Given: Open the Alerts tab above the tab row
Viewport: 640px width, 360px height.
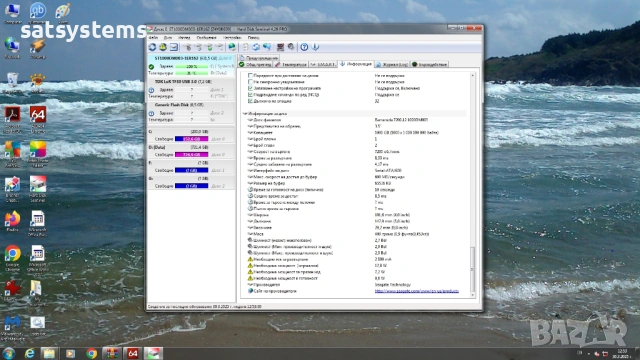Looking at the screenshot, I should coord(259,58).
